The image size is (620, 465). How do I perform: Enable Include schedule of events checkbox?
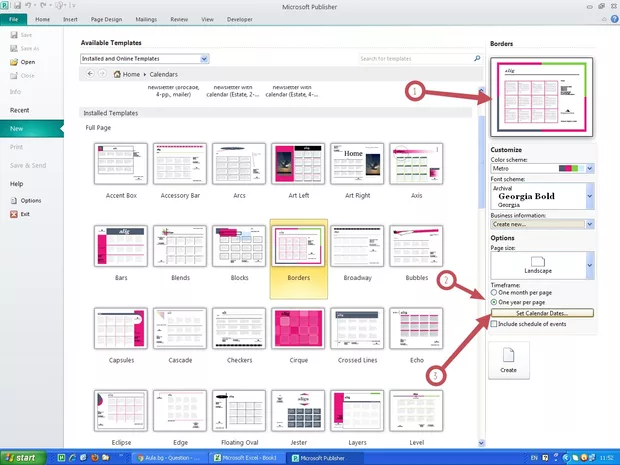tap(494, 324)
